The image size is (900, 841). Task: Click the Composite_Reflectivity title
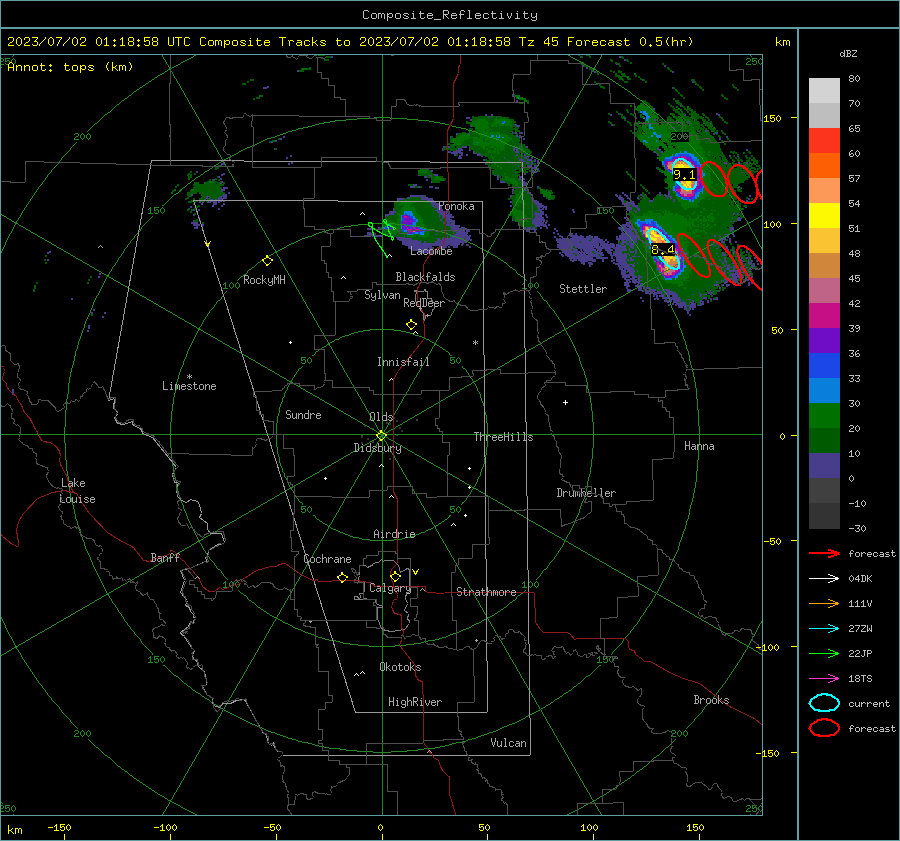(450, 15)
